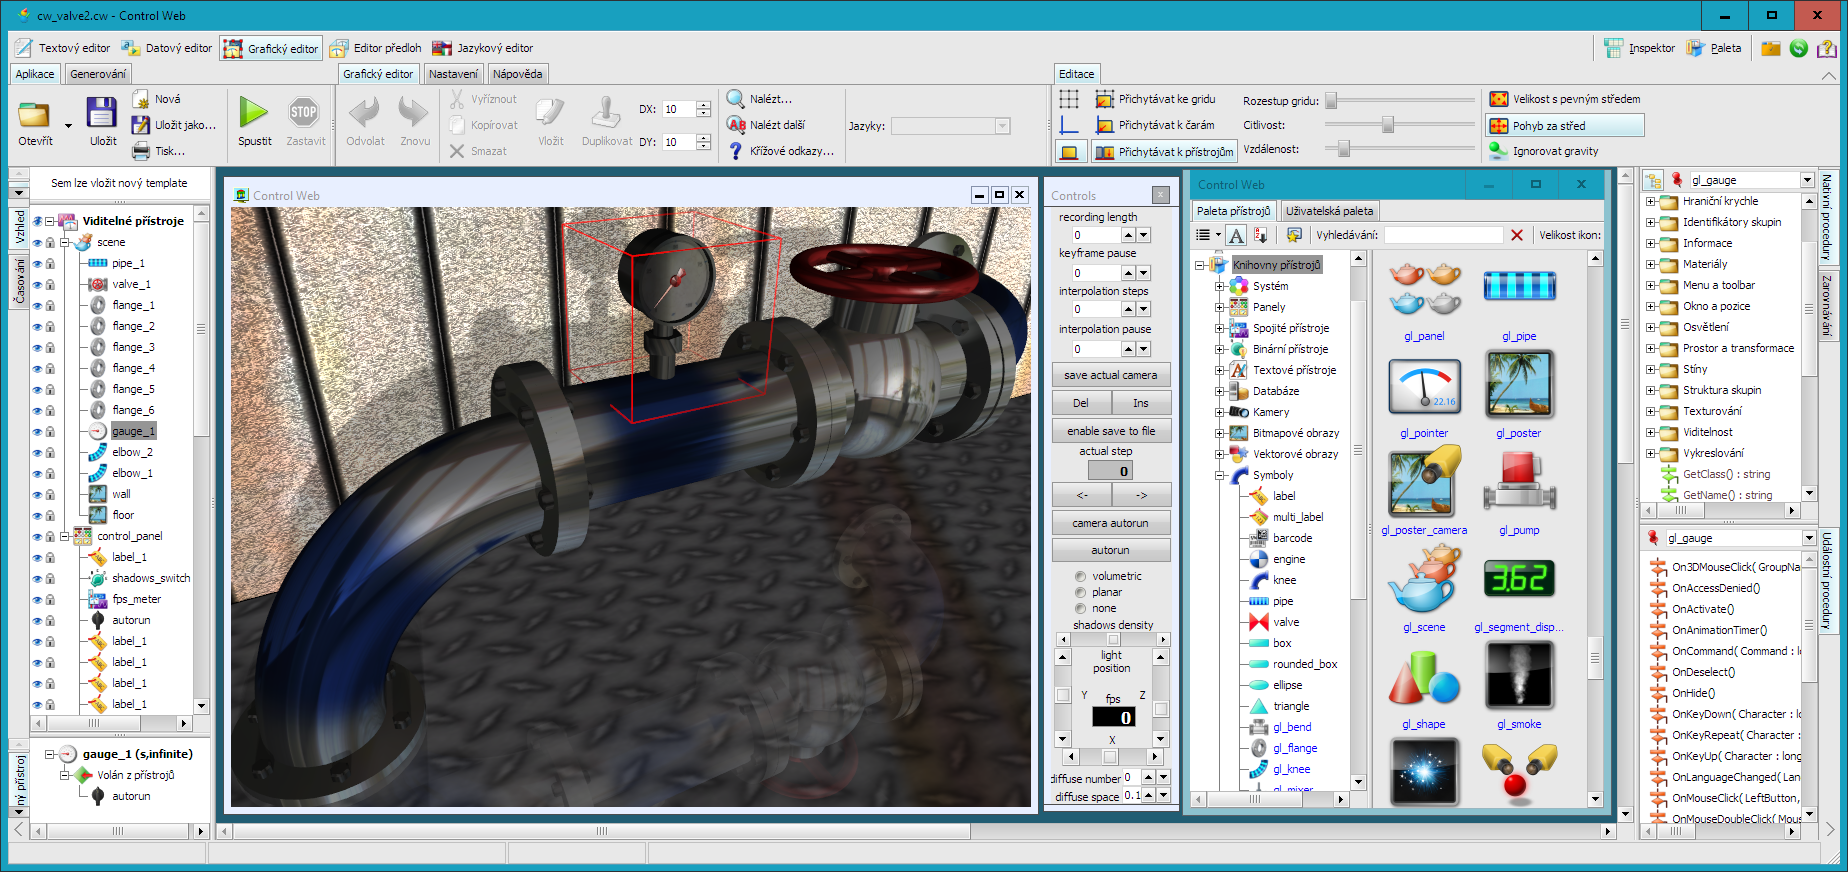Select the gl_smoke palette icon
Image resolution: width=1848 pixels, height=872 pixels.
click(1518, 677)
